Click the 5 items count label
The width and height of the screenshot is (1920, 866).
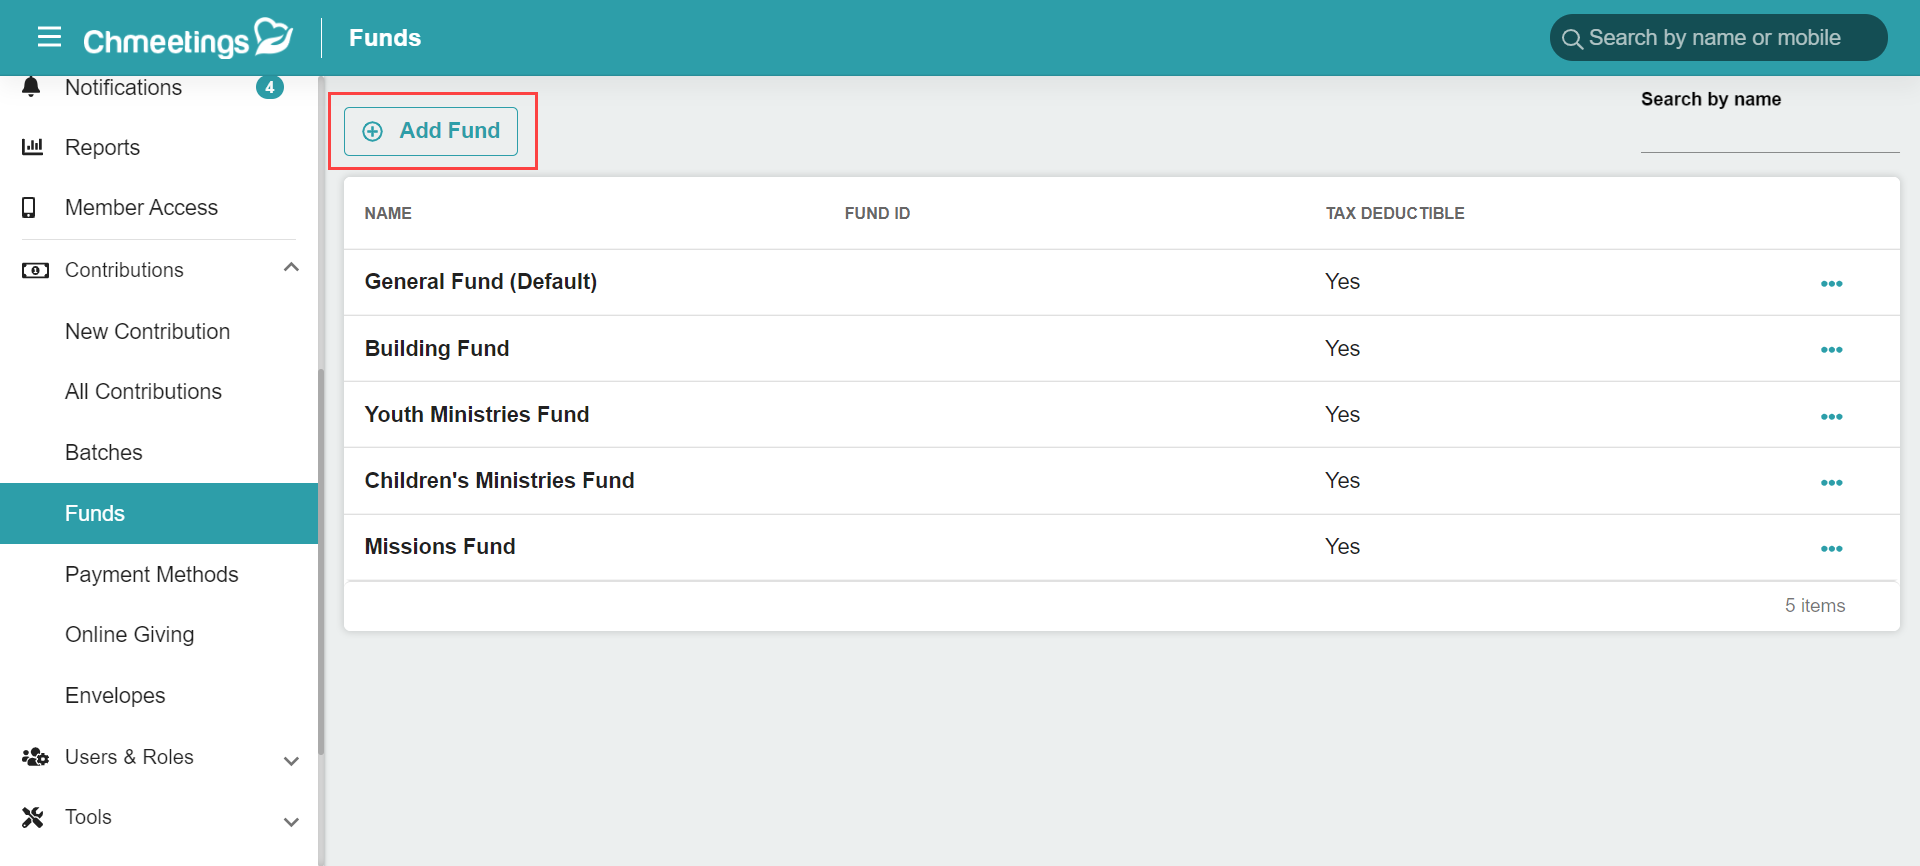tap(1815, 605)
